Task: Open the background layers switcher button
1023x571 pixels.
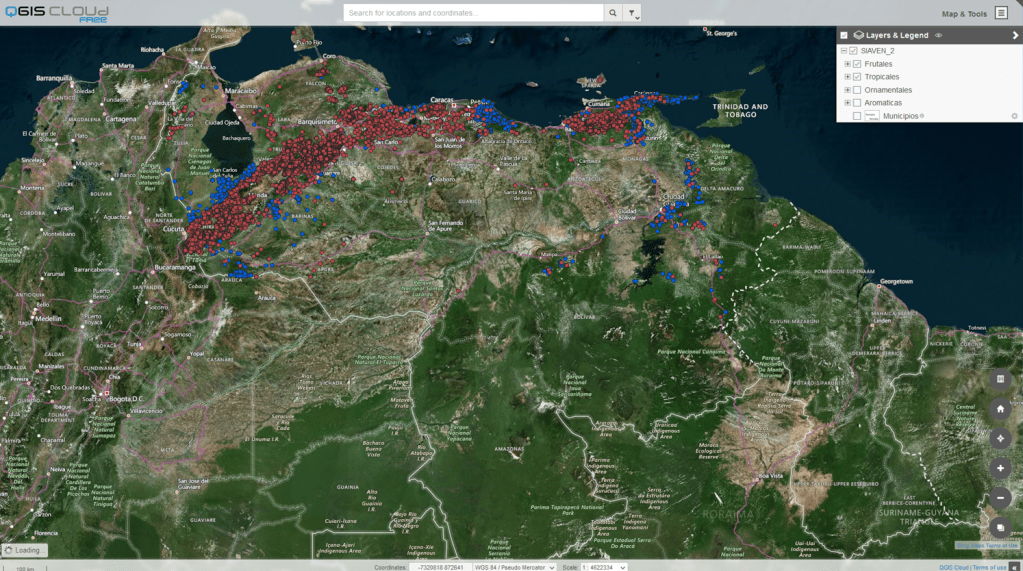Action: [1000, 527]
